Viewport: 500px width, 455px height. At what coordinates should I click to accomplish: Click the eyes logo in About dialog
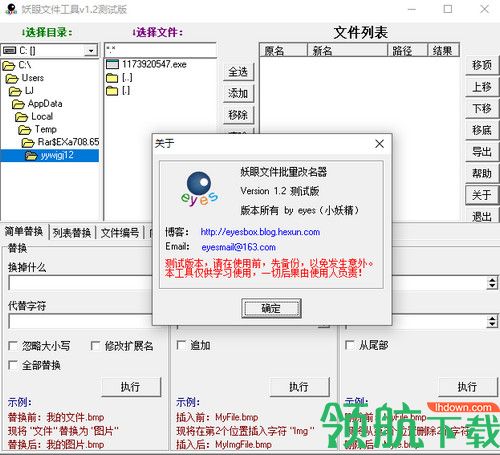[199, 189]
